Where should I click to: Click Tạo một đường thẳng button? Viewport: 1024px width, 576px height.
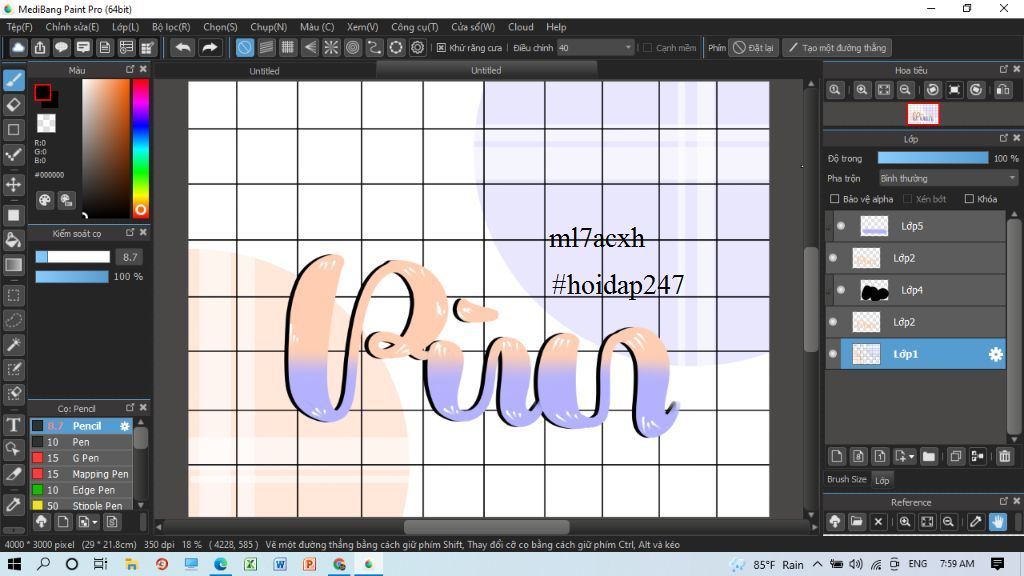(x=838, y=48)
